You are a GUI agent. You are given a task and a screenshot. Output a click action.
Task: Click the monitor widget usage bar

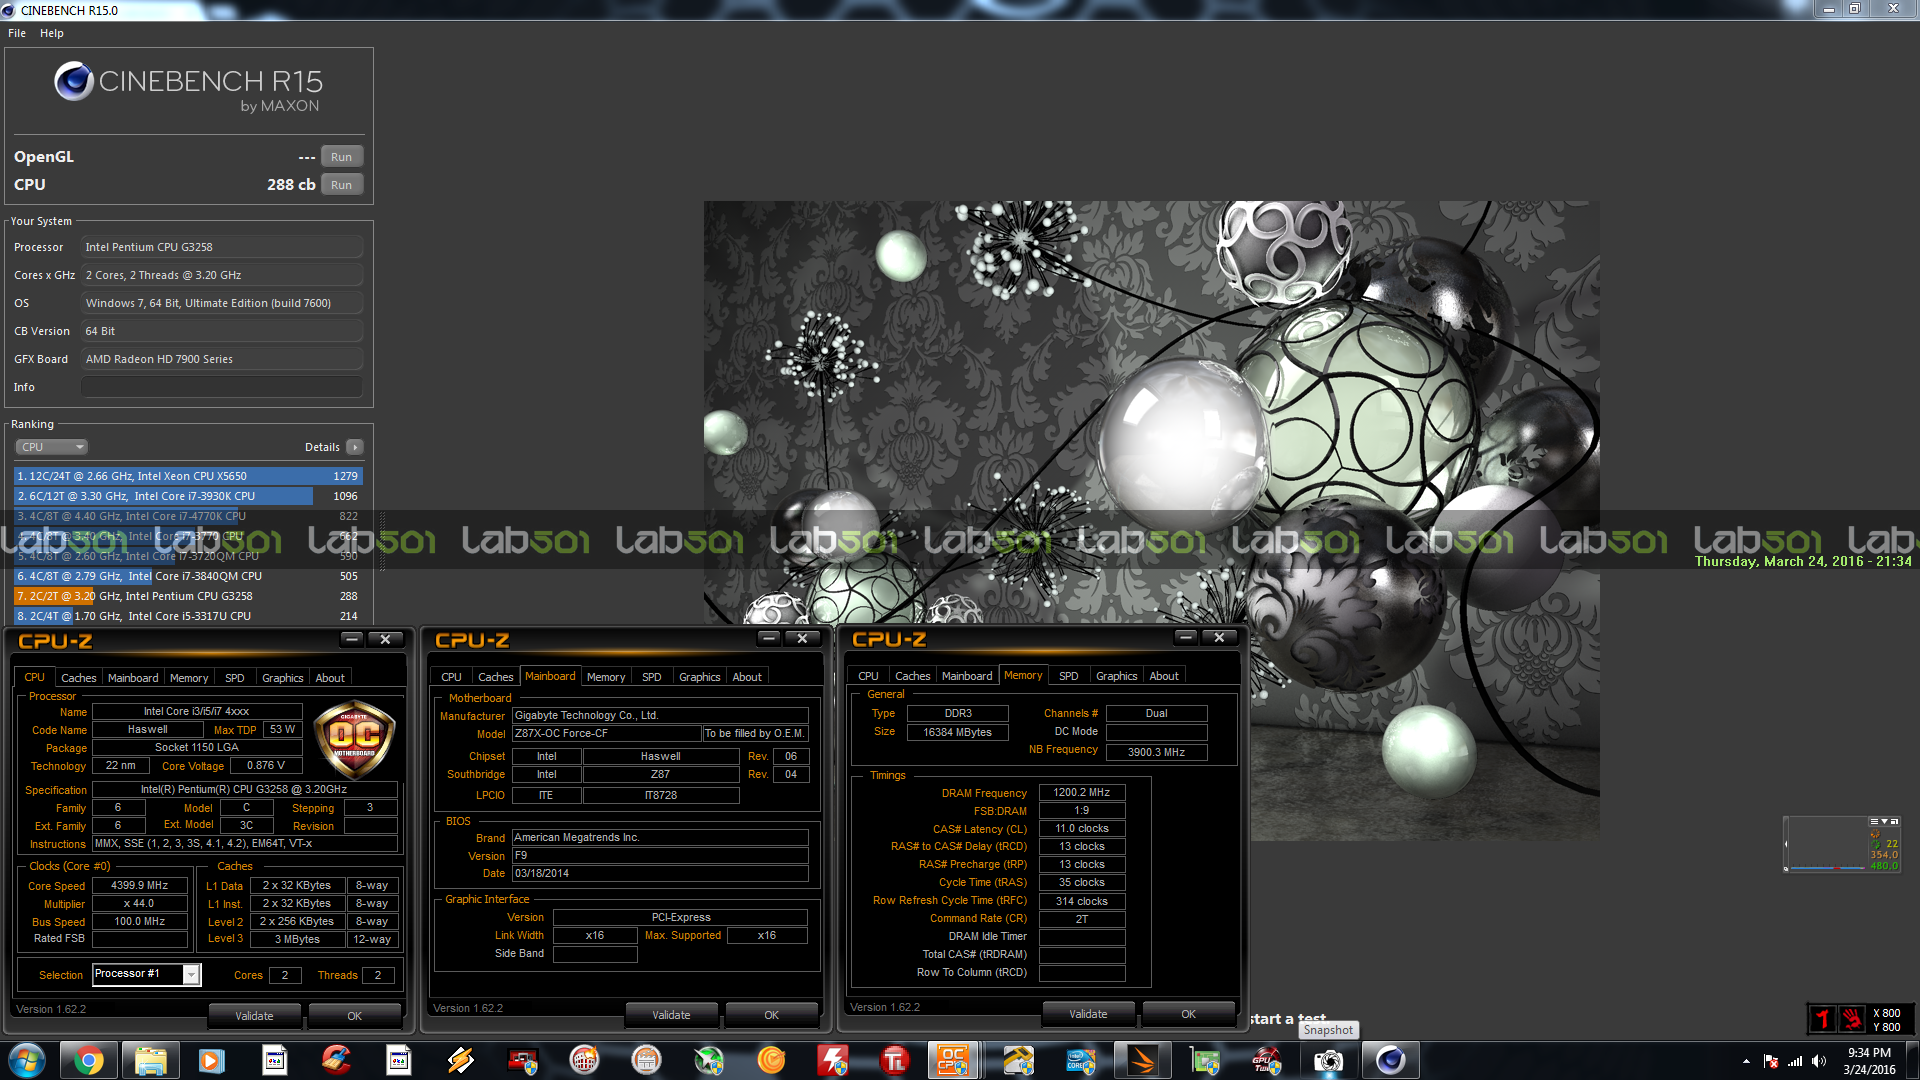click(x=1828, y=868)
